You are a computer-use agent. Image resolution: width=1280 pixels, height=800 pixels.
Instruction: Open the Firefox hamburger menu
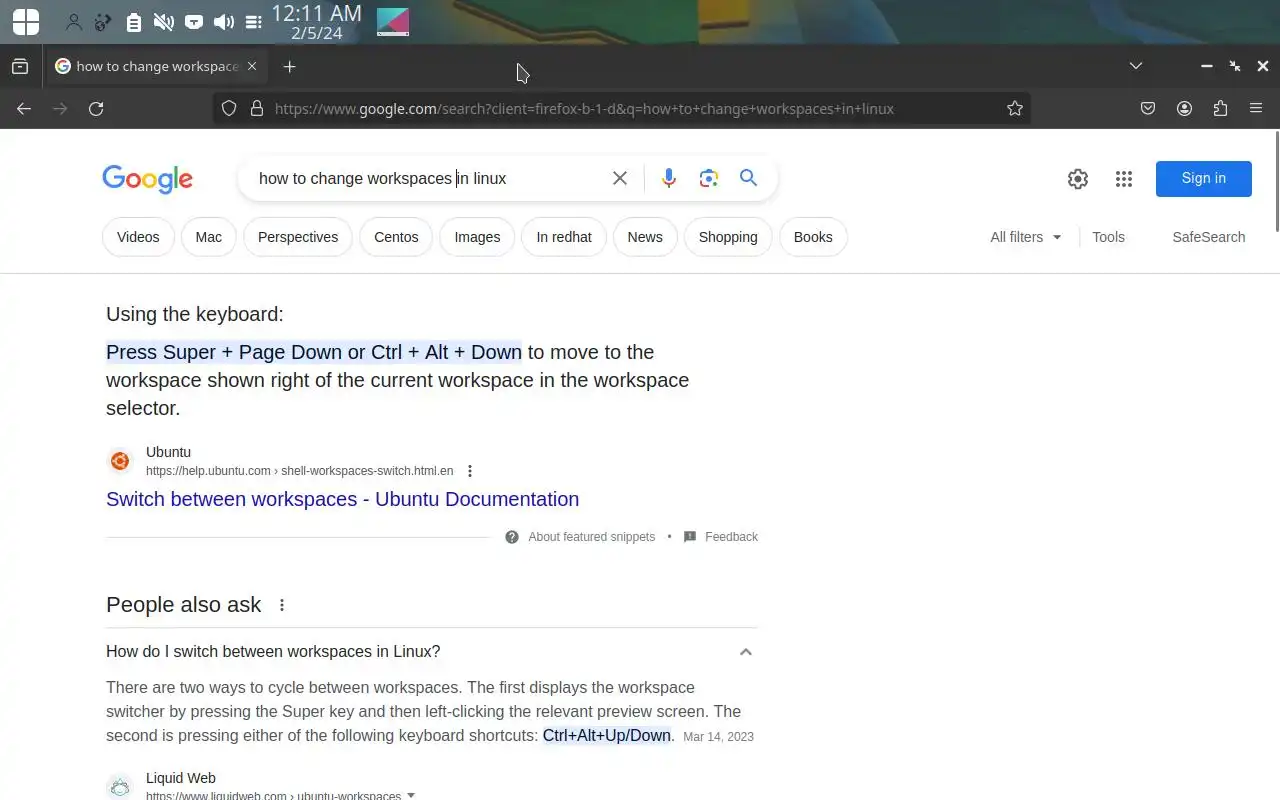[x=1256, y=108]
